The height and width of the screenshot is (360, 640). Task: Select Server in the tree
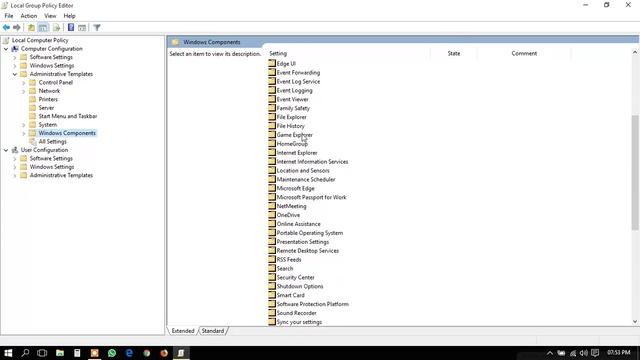point(46,108)
